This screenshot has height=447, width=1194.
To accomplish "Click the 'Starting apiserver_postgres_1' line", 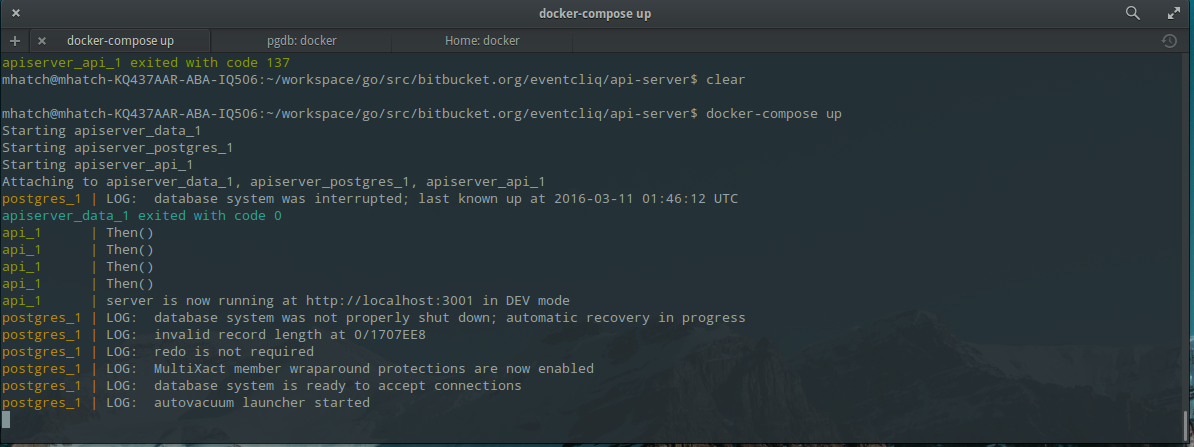I will 117,148.
